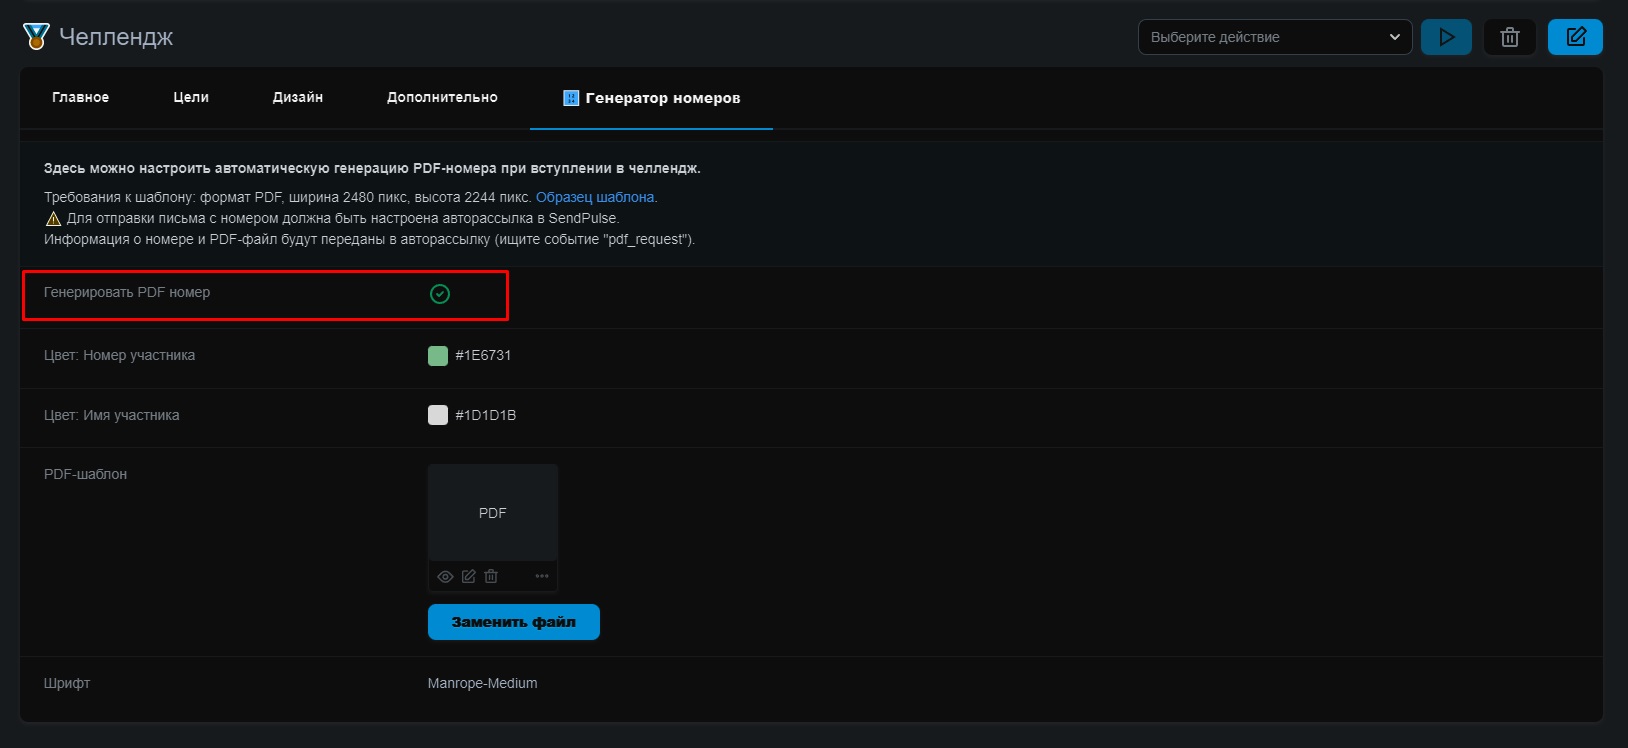Click the edit icon under PDF template
1628x748 pixels.
coord(468,576)
